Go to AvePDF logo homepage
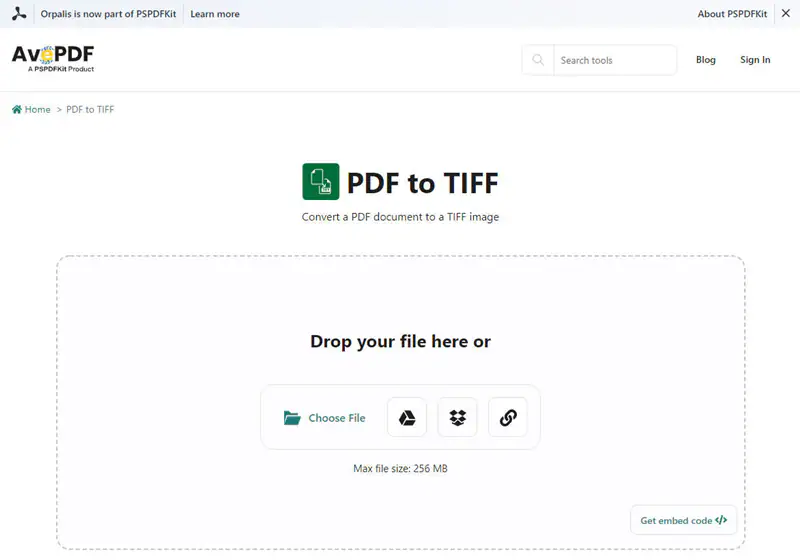800x560 pixels. (53, 59)
